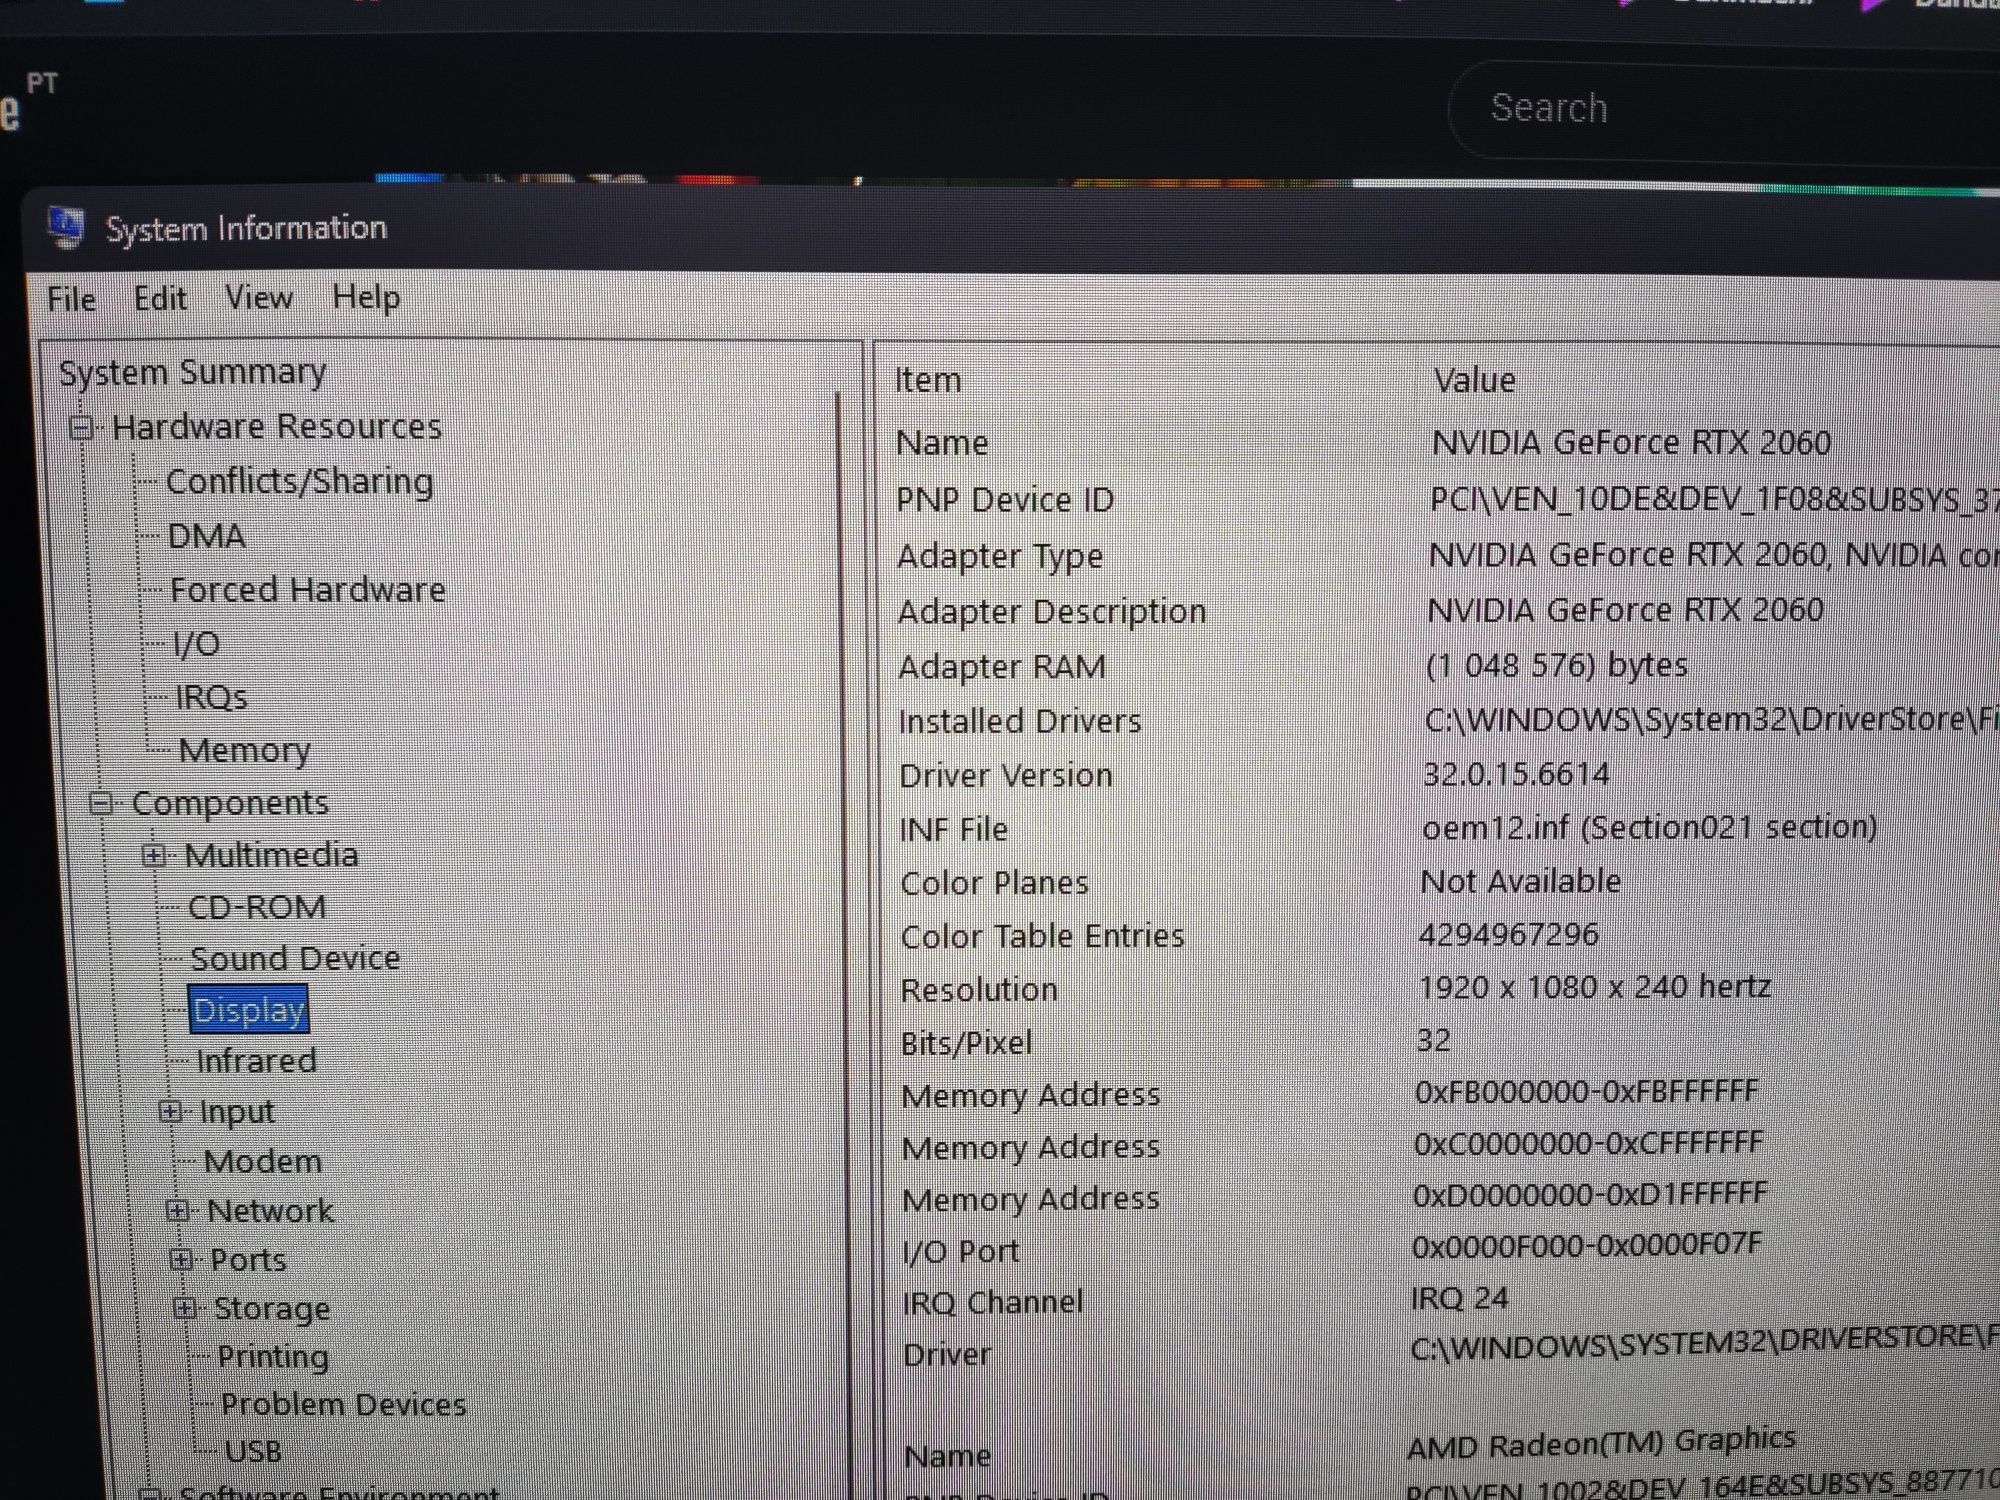The image size is (2000, 1500).
Task: Select the Memory tree item
Action: pyautogui.click(x=245, y=750)
